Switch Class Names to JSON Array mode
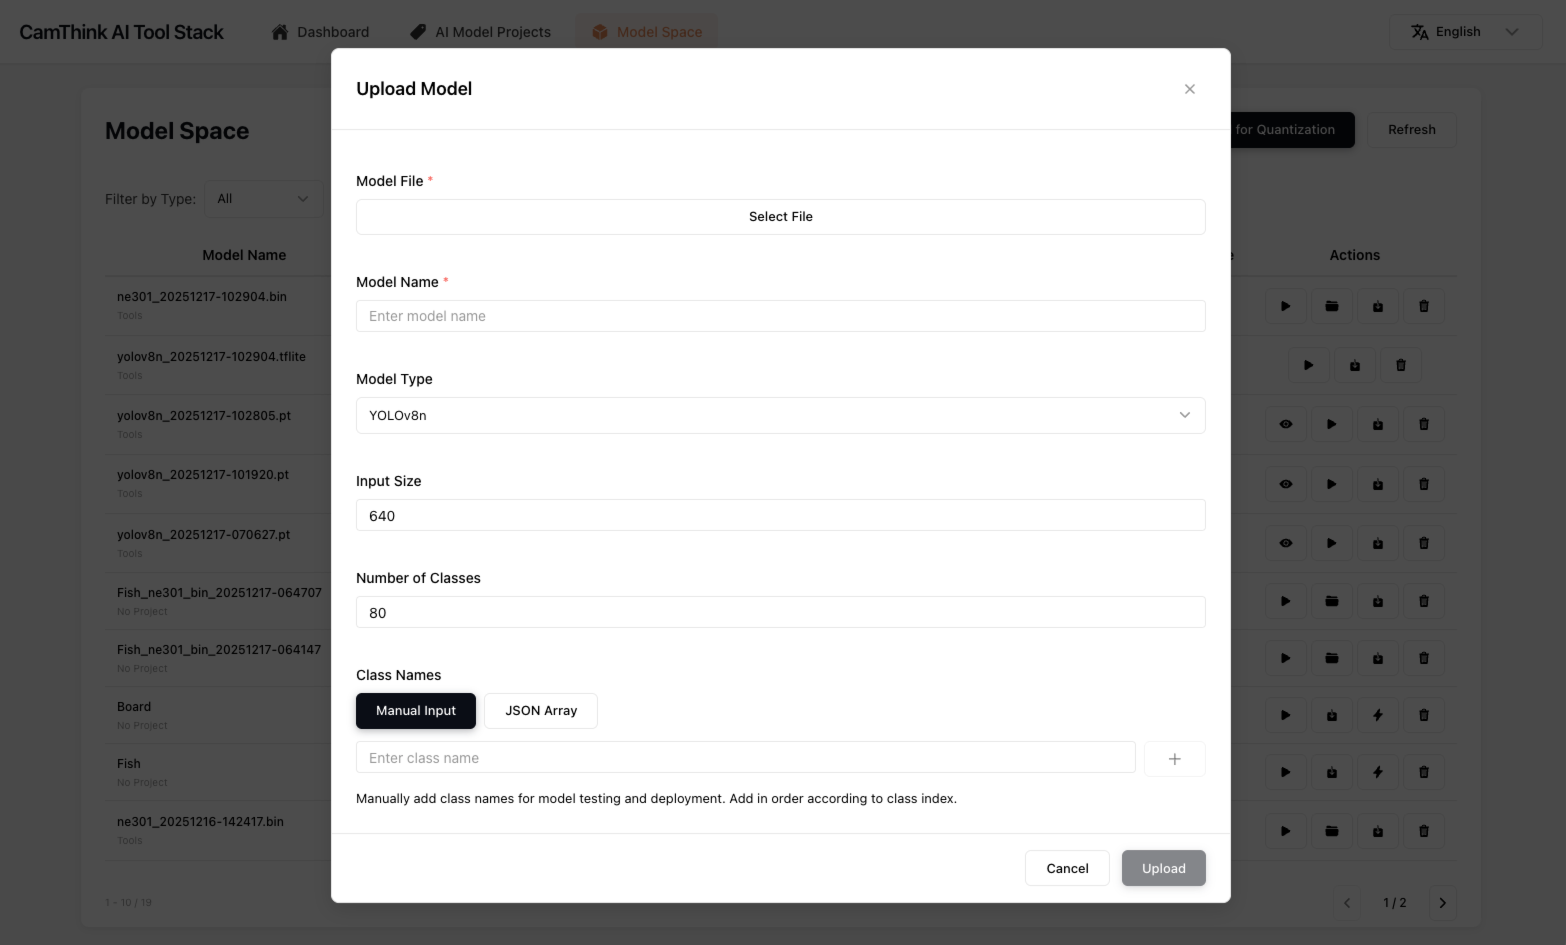1566x945 pixels. pos(541,711)
